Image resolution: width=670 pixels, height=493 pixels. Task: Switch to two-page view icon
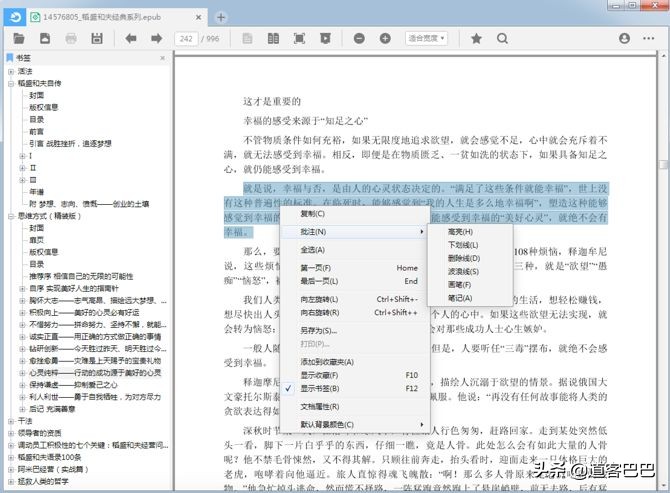coord(273,38)
